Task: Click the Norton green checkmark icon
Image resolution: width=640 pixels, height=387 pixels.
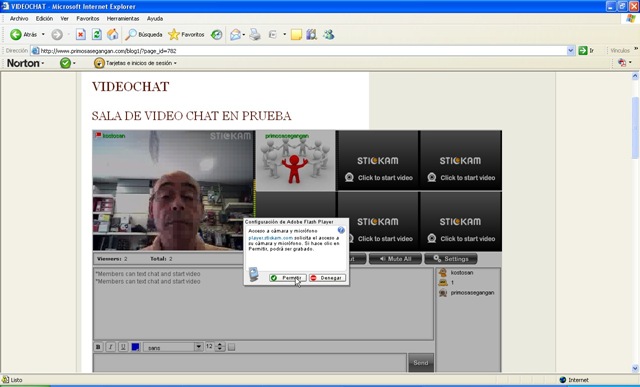Action: pyautogui.click(x=65, y=63)
